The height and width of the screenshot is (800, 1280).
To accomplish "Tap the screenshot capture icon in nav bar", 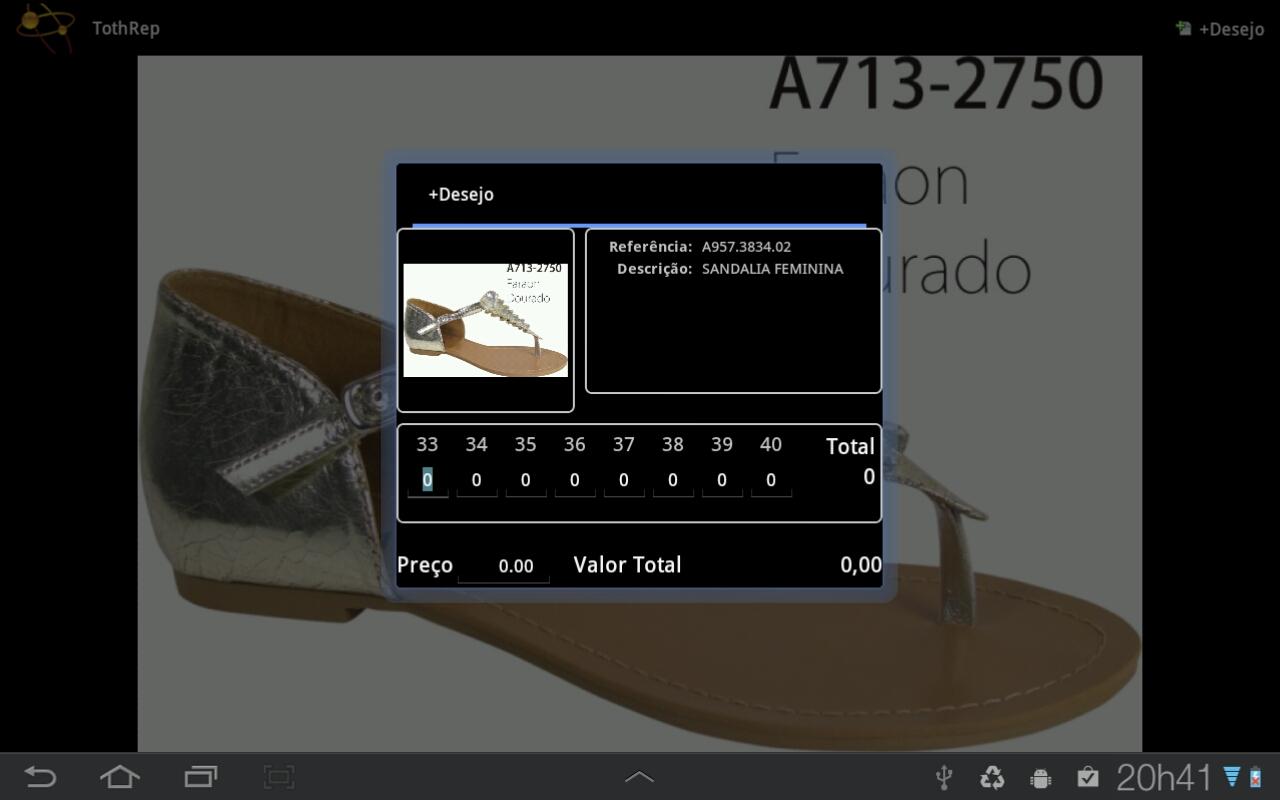I will (x=279, y=777).
